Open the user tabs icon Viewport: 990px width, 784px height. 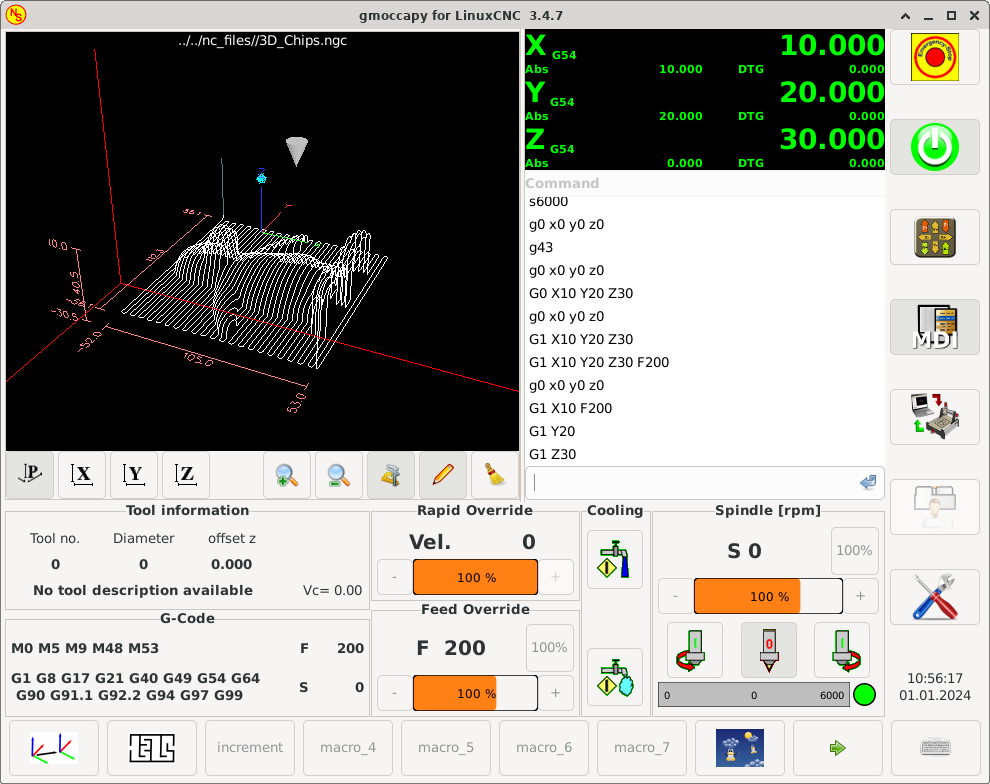[x=934, y=507]
